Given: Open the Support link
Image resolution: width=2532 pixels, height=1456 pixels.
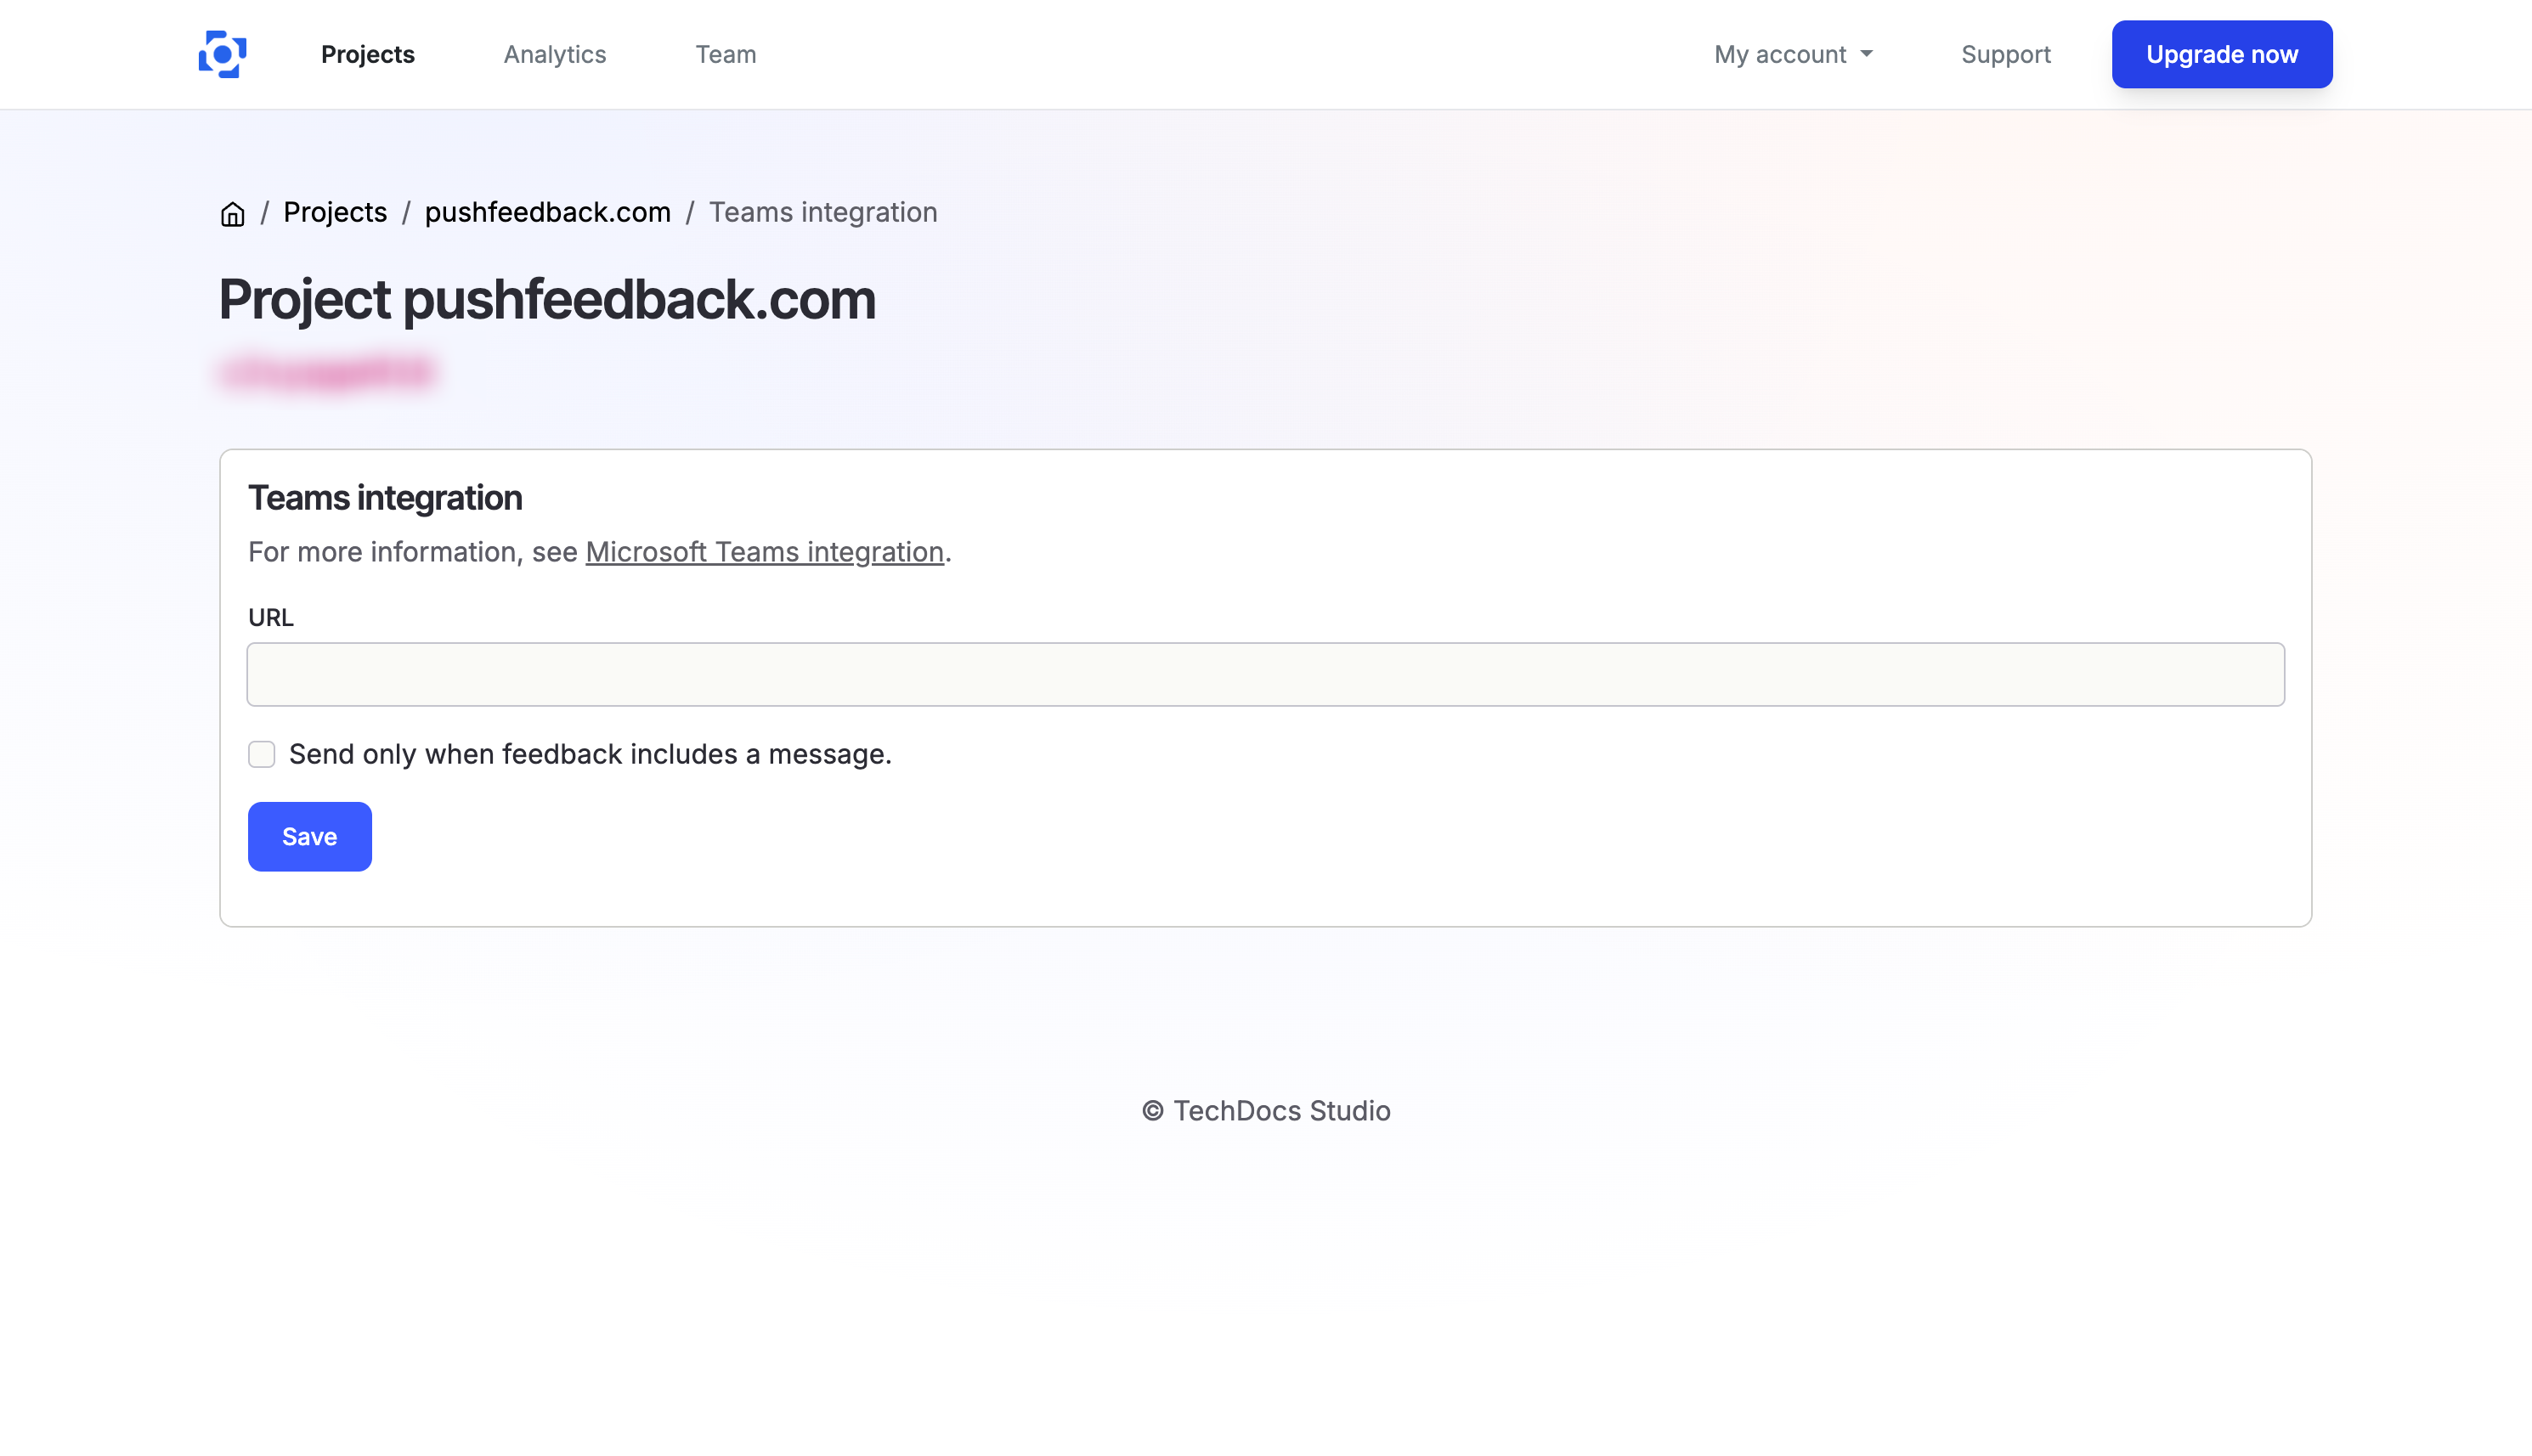Looking at the screenshot, I should click(2005, 54).
